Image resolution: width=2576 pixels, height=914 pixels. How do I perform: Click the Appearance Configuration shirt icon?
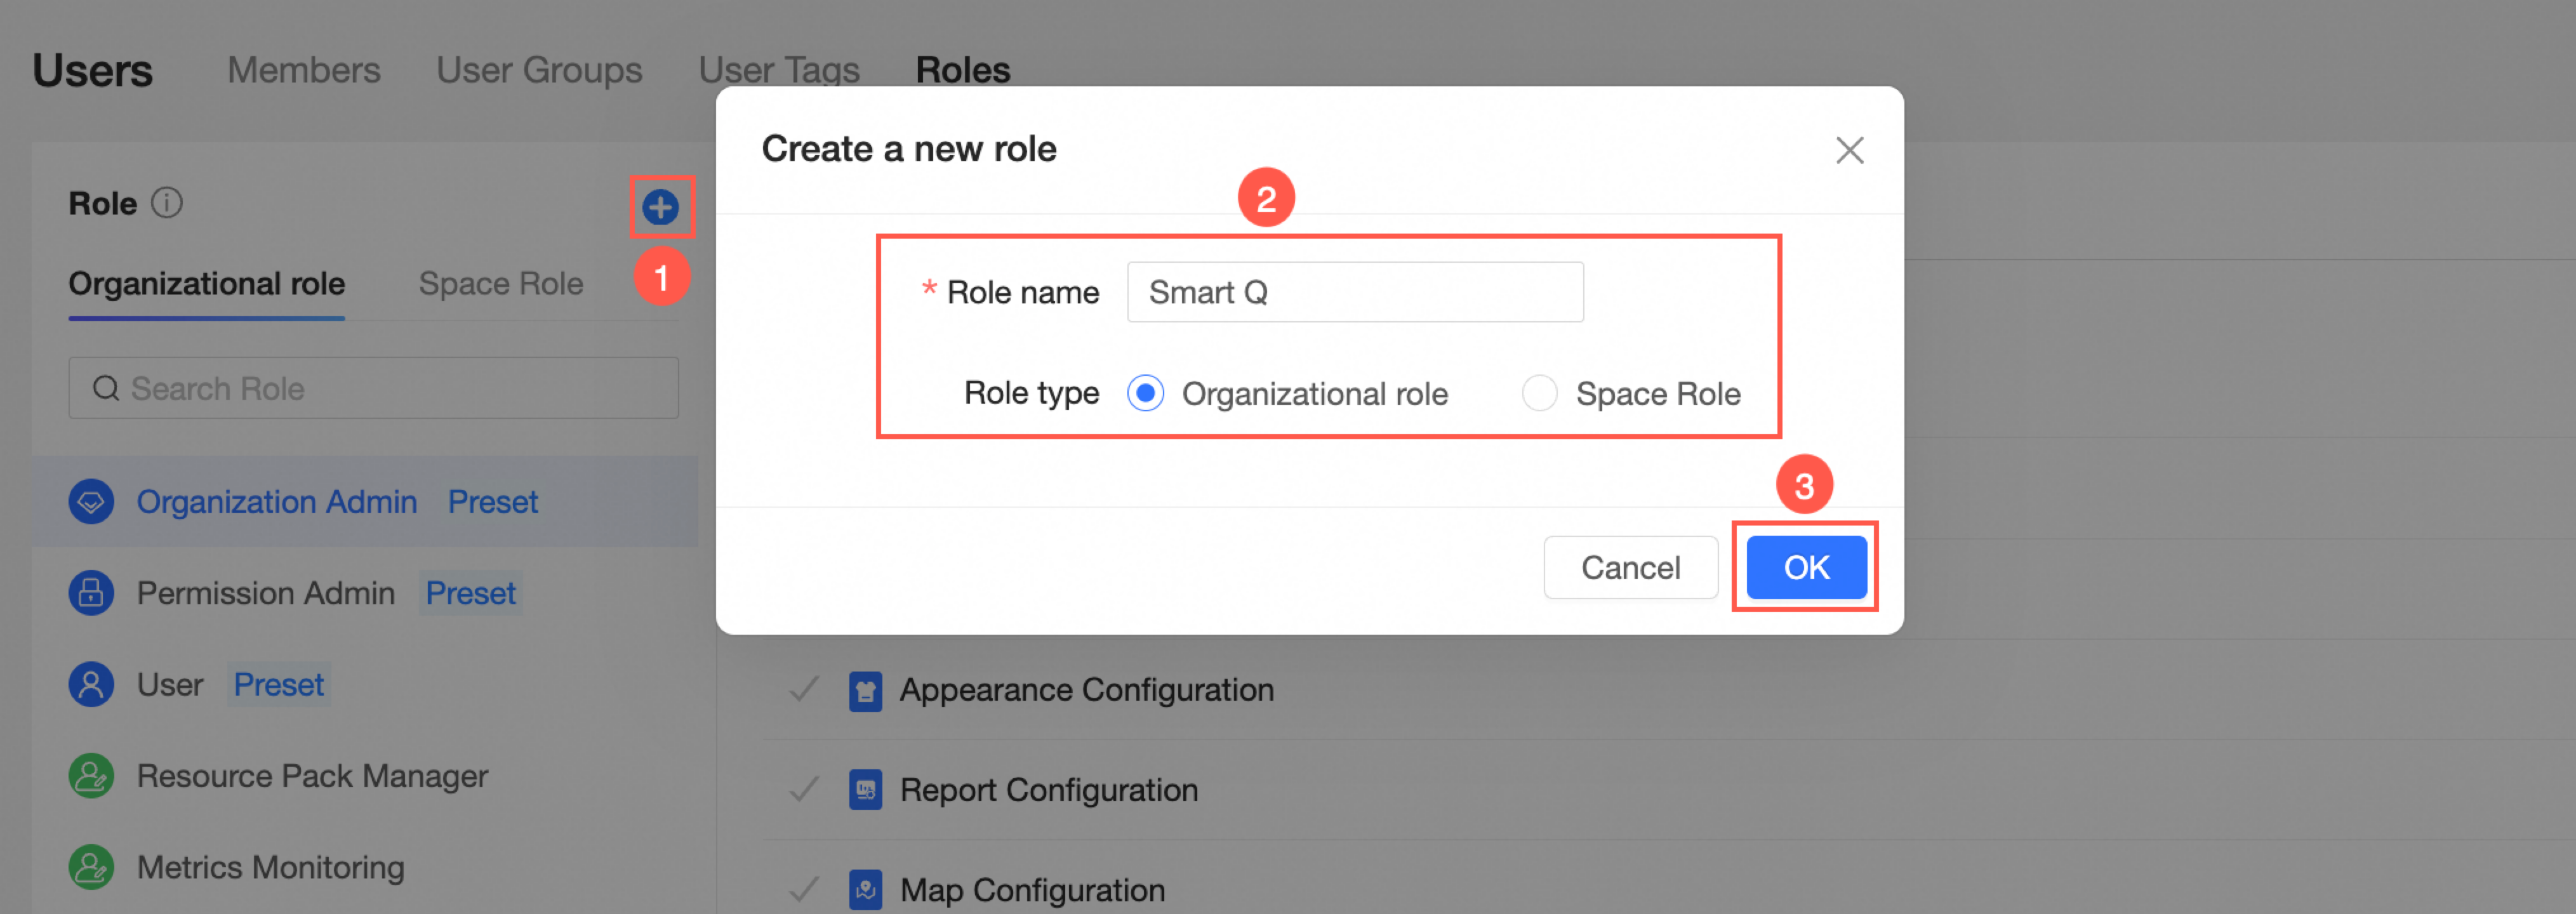tap(865, 691)
